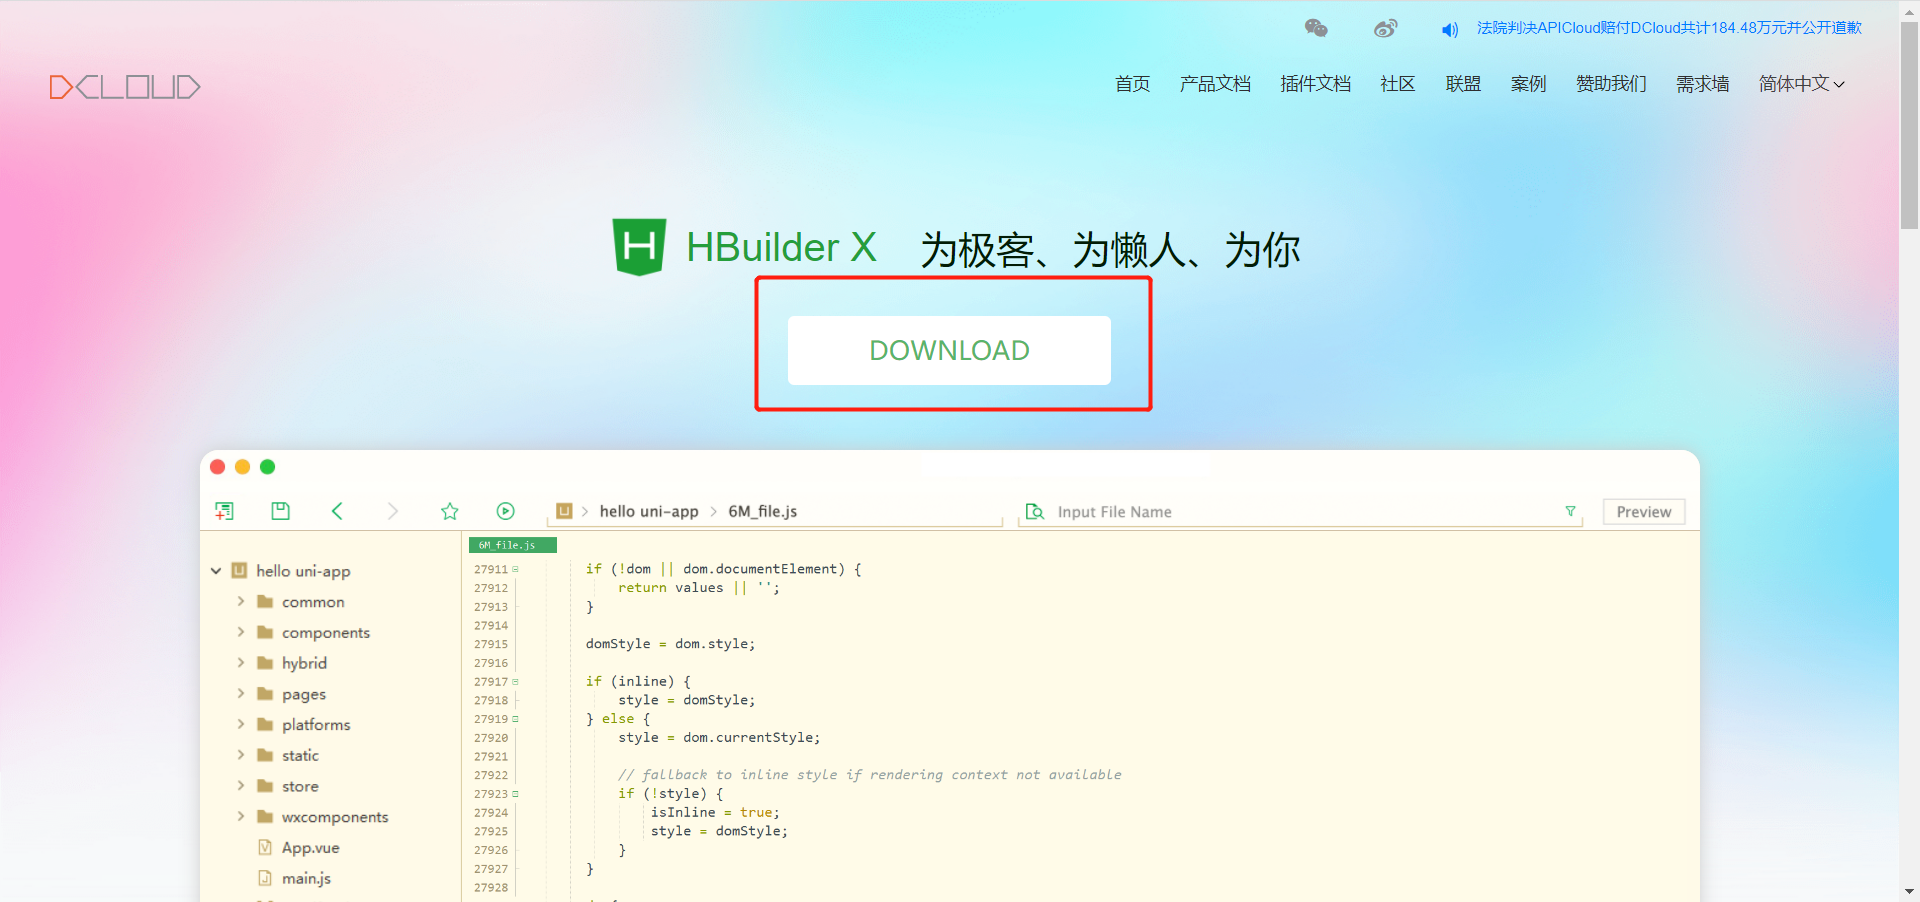Select the star bookmark icon

pos(449,510)
